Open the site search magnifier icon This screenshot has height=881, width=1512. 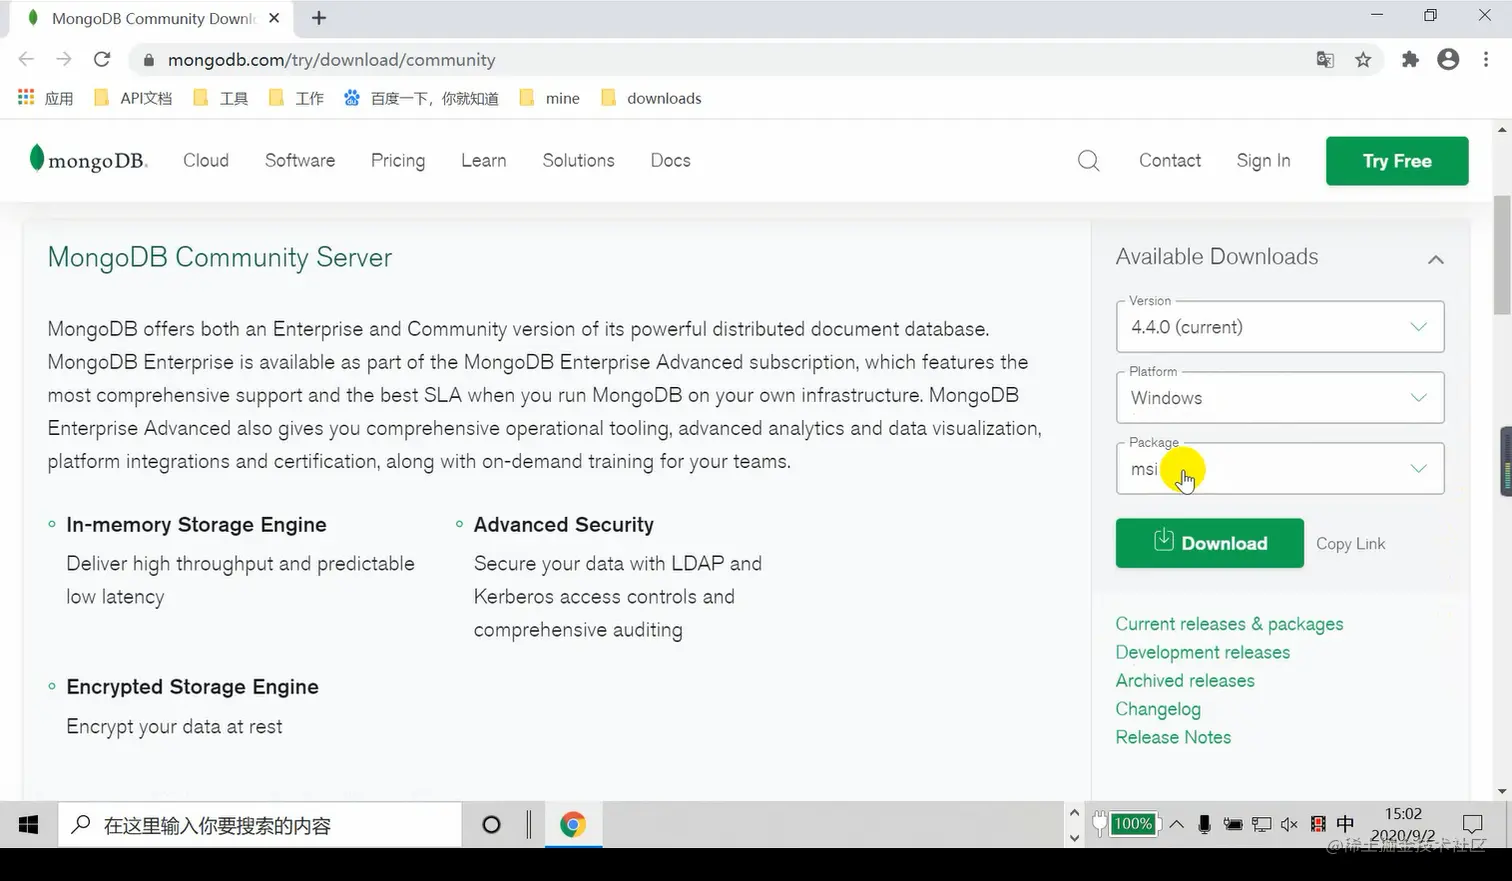pyautogui.click(x=1089, y=161)
